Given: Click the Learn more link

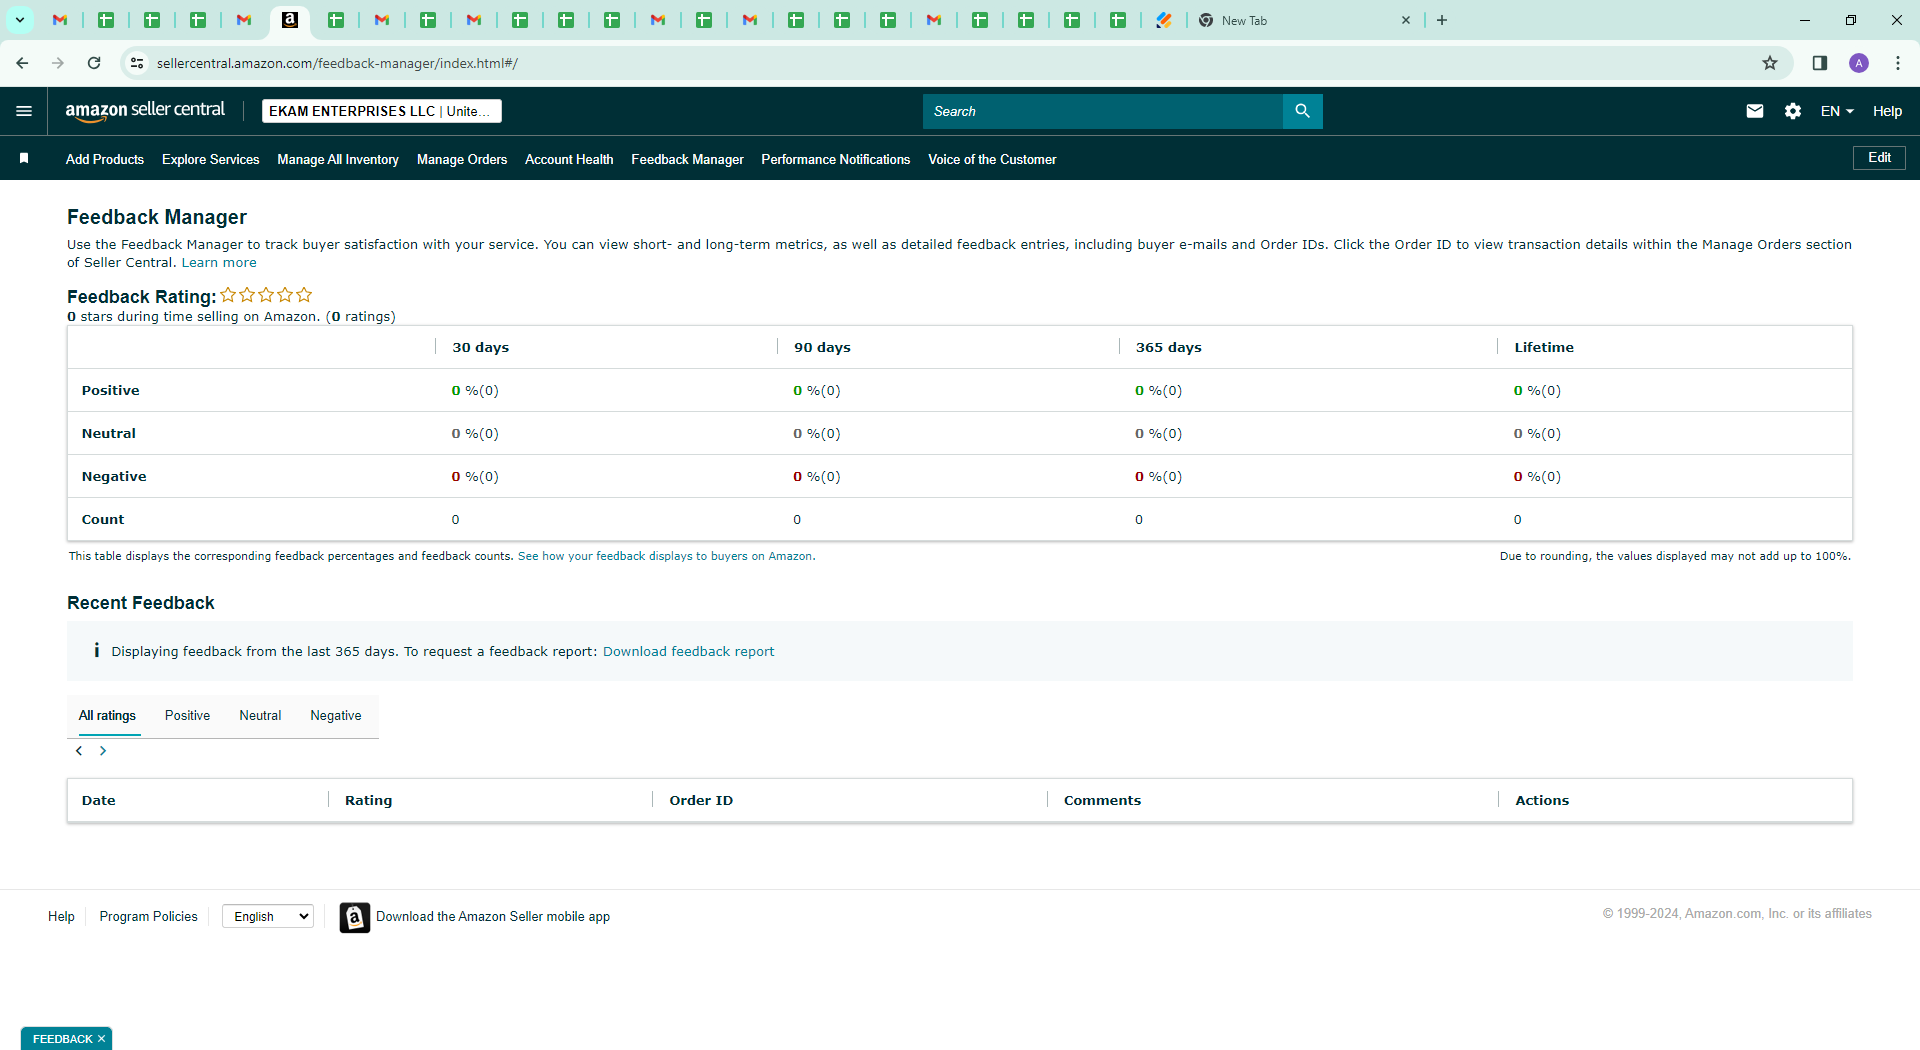Looking at the screenshot, I should pos(219,263).
